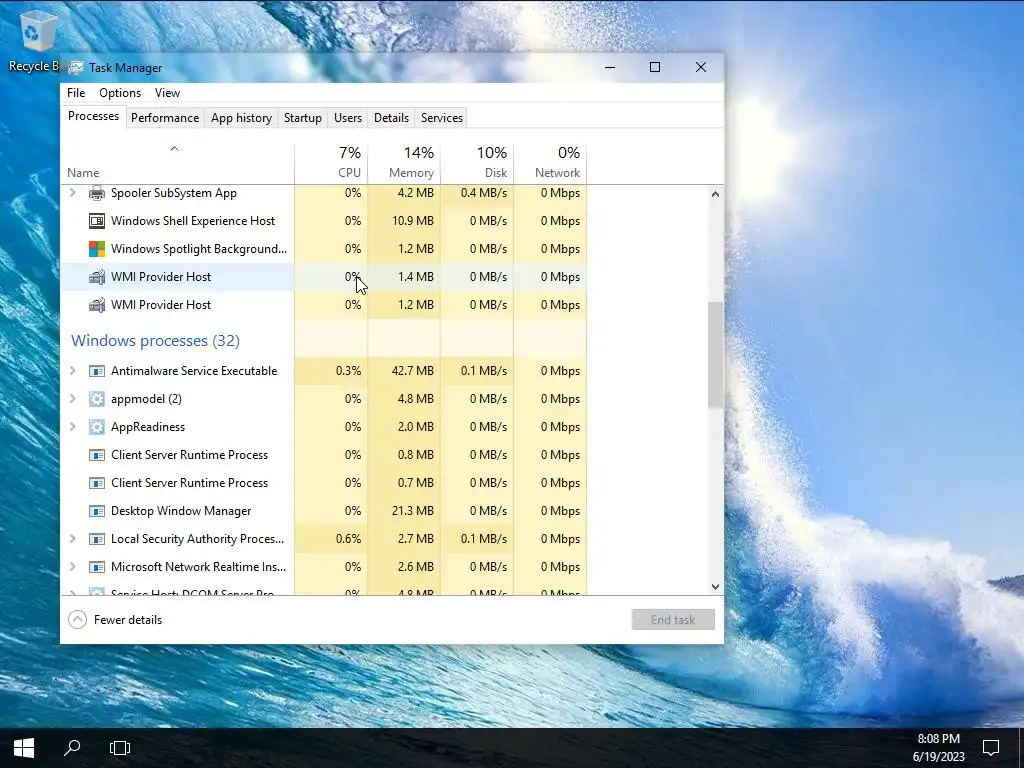Switch to the Users tab

347,118
